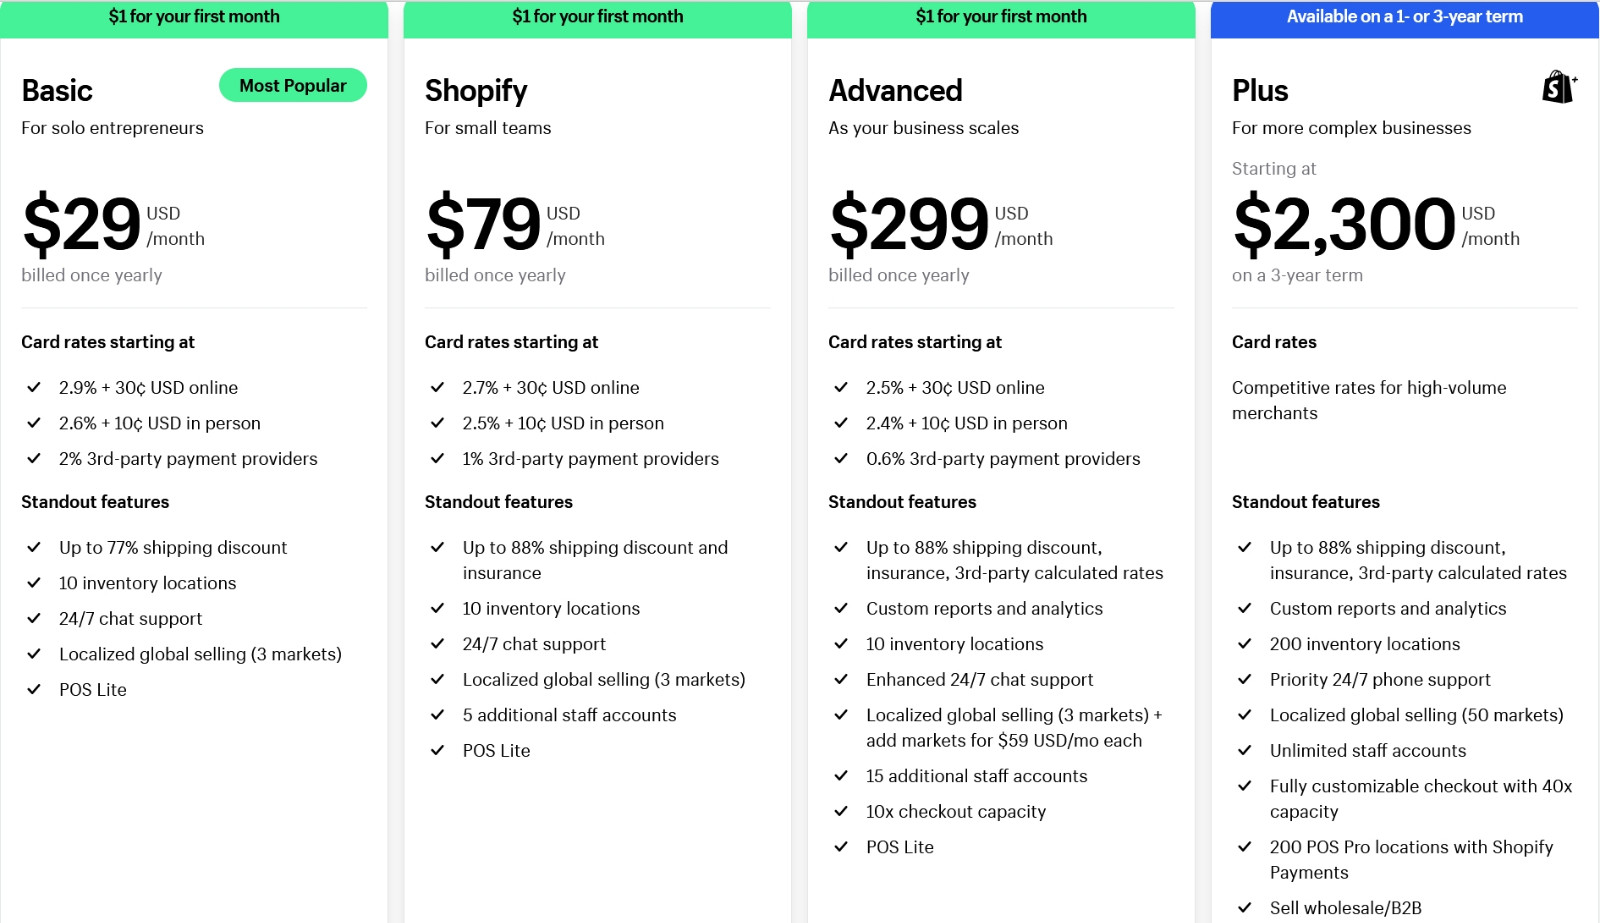This screenshot has height=923, width=1600.
Task: Select the Shopify plan heading
Action: (x=476, y=91)
